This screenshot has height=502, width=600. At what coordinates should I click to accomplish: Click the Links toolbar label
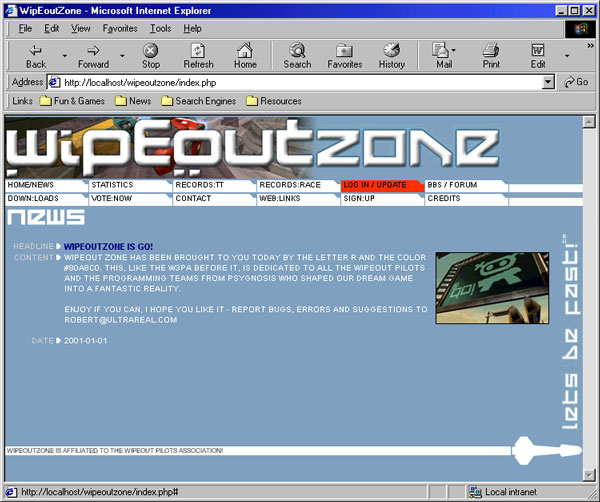pos(22,101)
